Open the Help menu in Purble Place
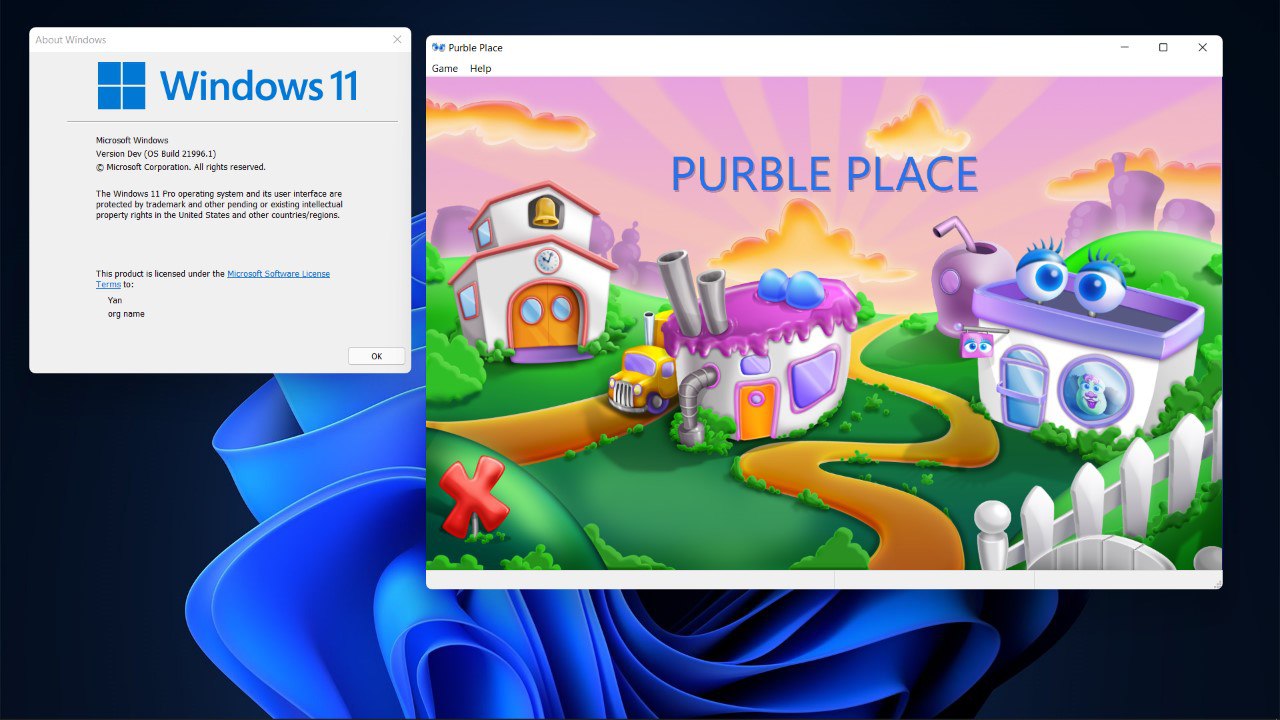The image size is (1280, 720). (x=481, y=69)
